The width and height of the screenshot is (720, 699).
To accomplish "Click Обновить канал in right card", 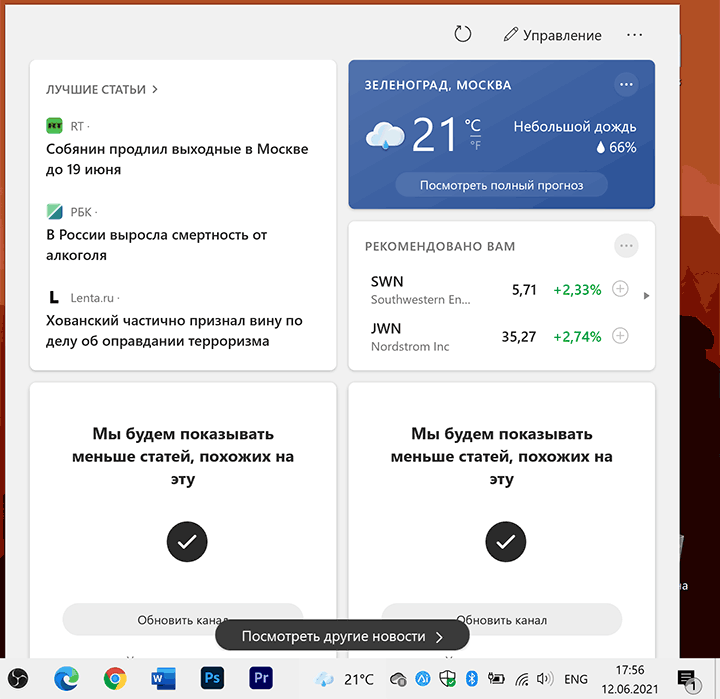I will coord(501,619).
